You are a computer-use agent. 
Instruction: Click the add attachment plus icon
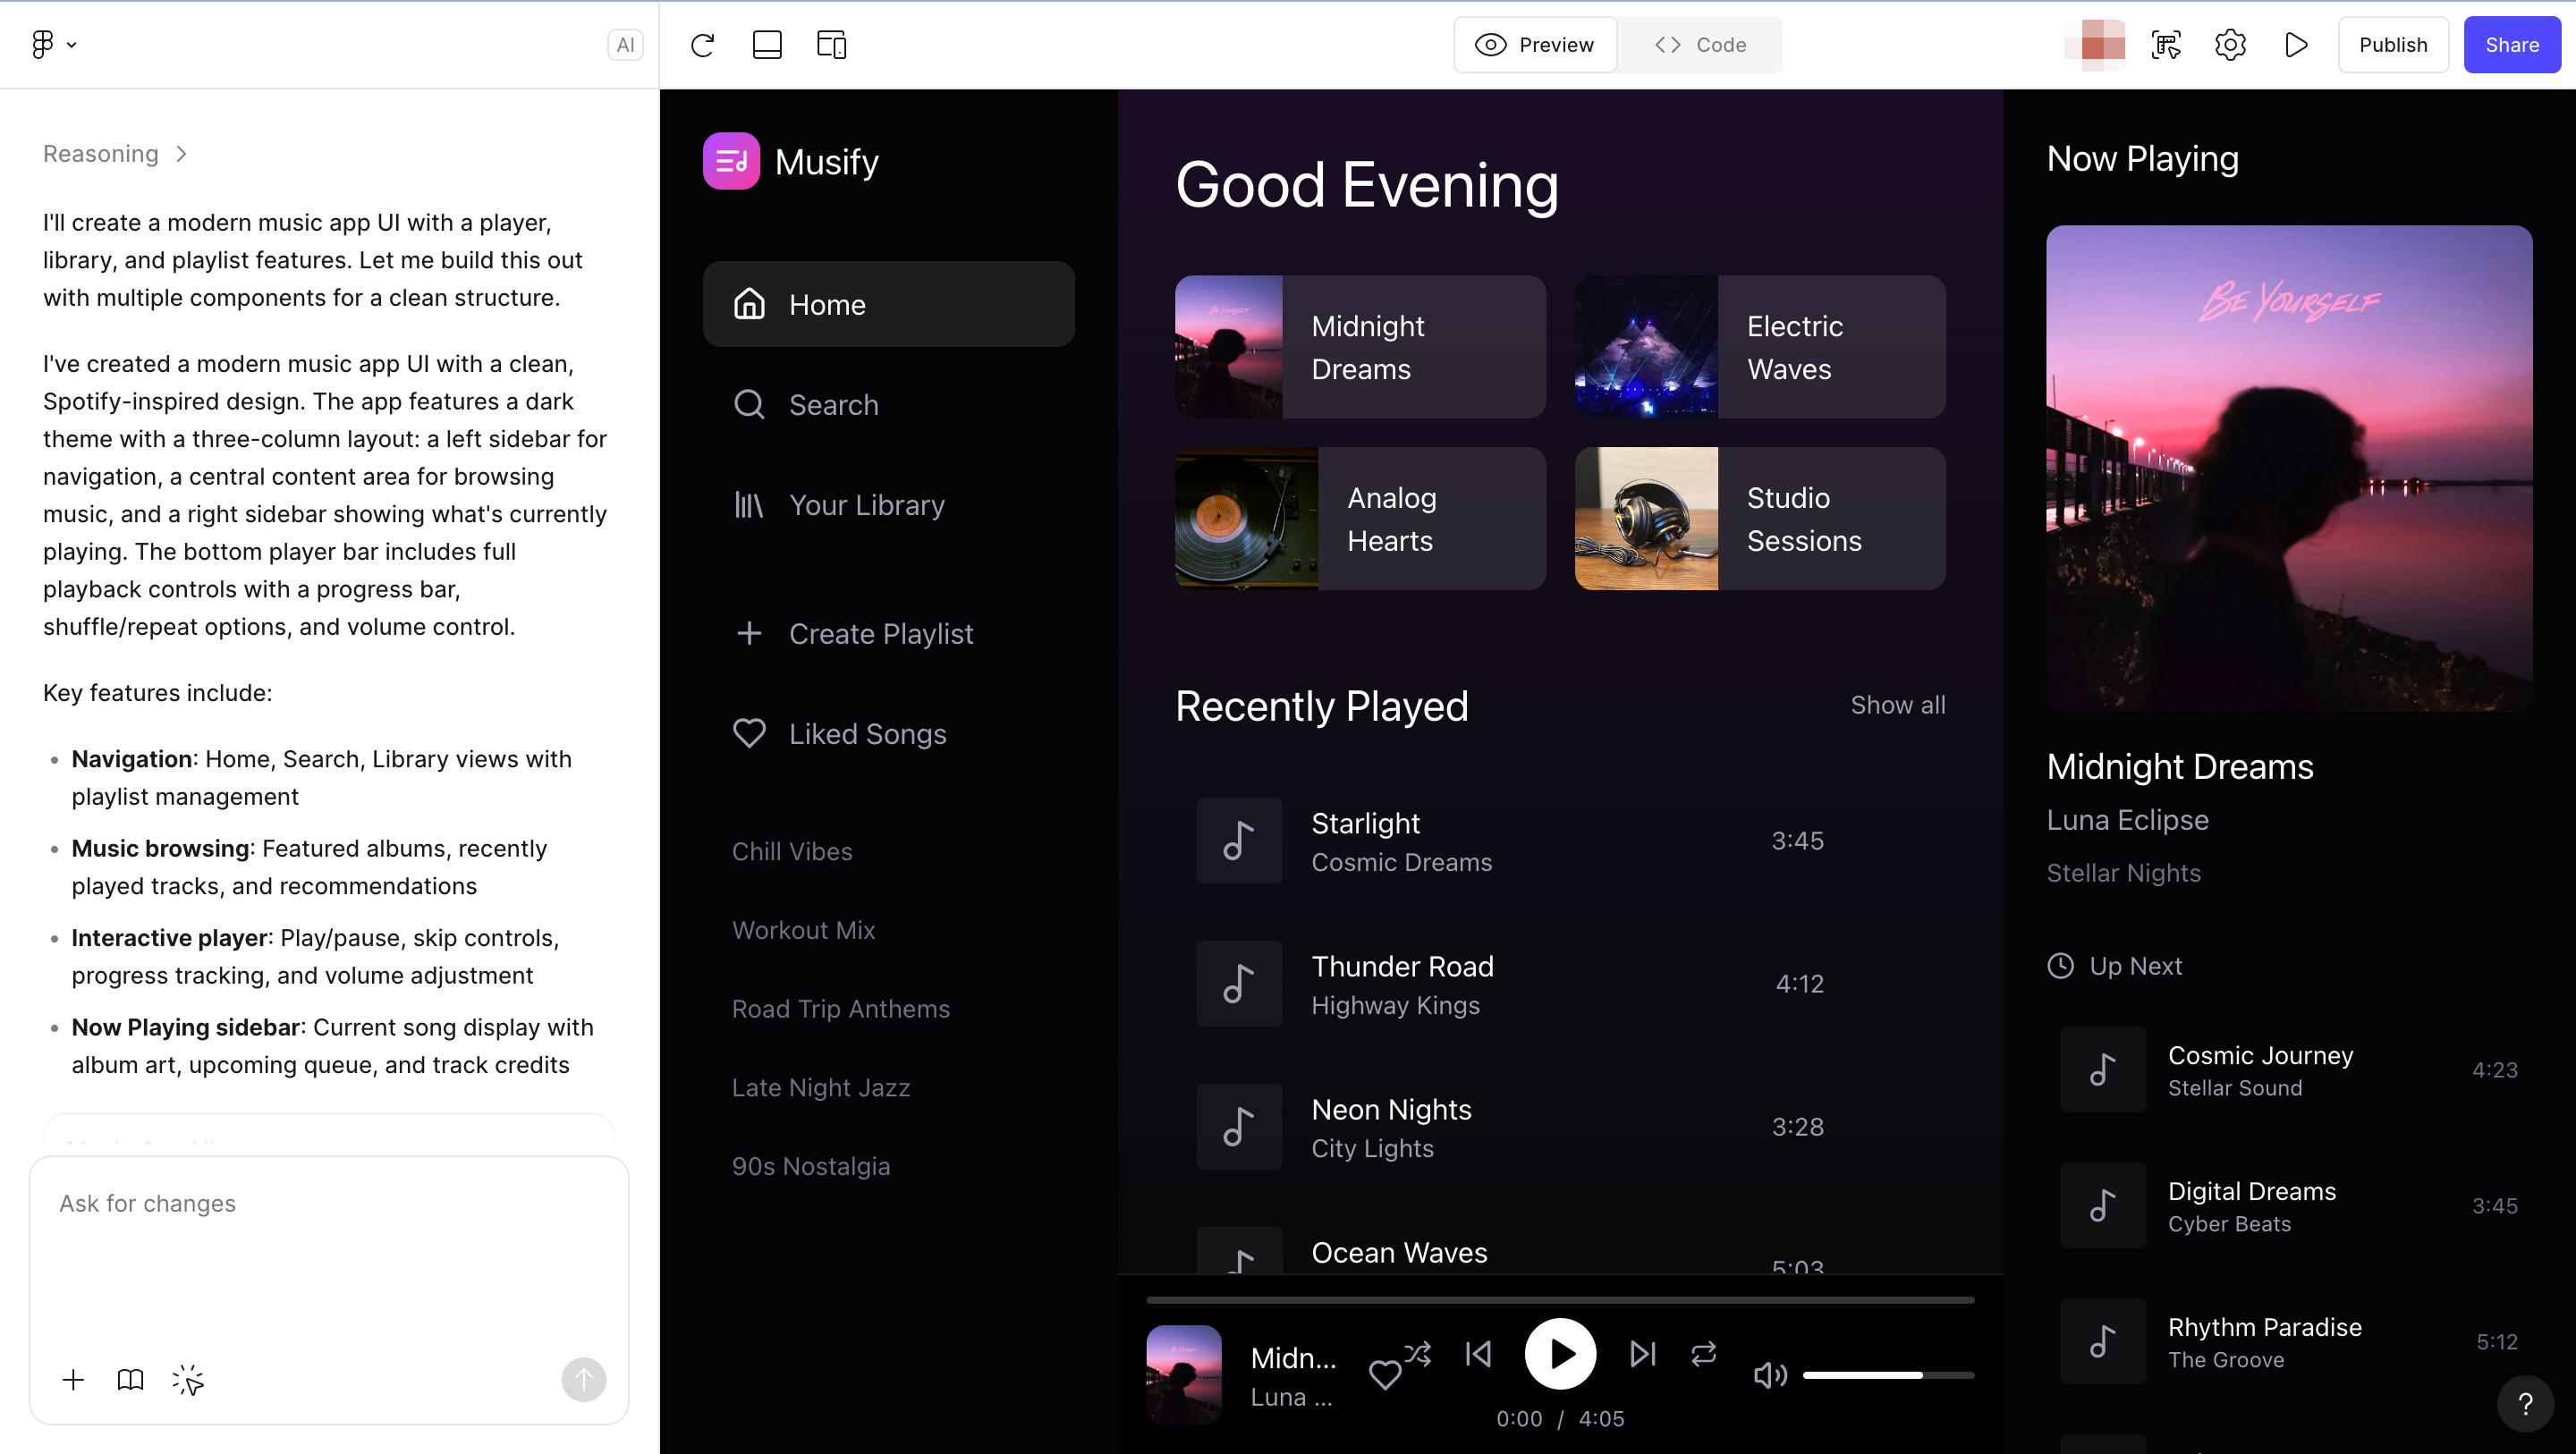click(73, 1380)
